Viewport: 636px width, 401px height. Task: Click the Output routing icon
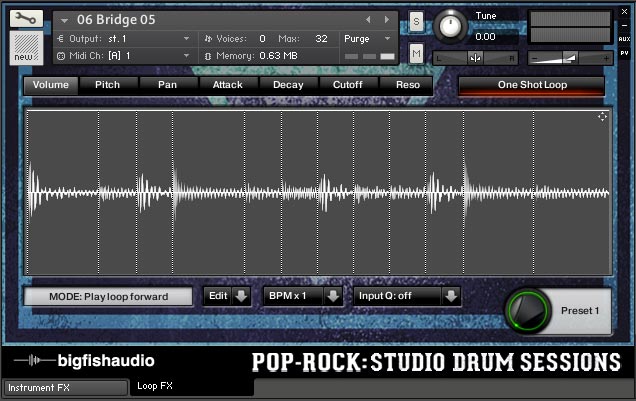click(60, 39)
